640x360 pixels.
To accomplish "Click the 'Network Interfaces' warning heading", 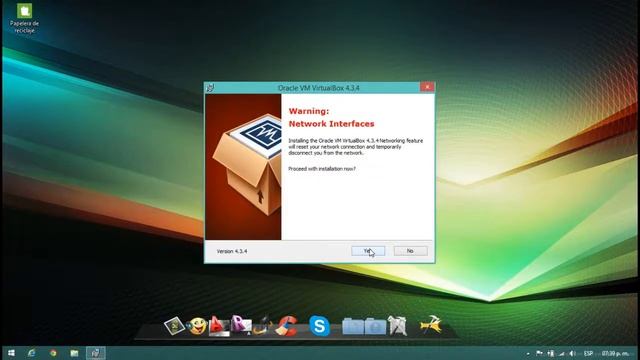I will (331, 124).
